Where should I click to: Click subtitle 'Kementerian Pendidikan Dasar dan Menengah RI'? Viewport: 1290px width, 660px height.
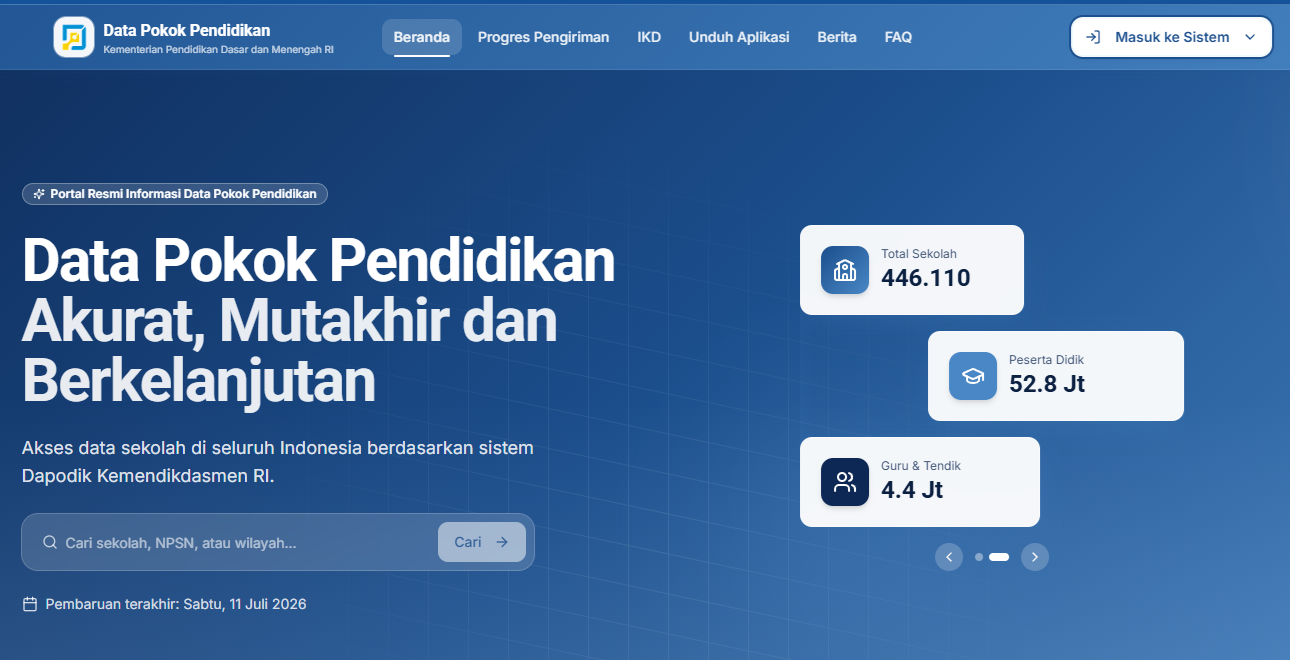(x=219, y=49)
